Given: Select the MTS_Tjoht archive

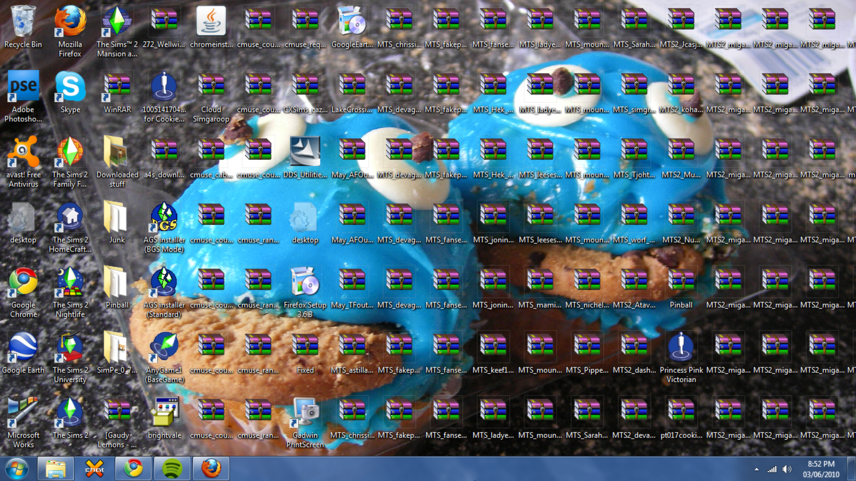Looking at the screenshot, I should pos(633,157).
